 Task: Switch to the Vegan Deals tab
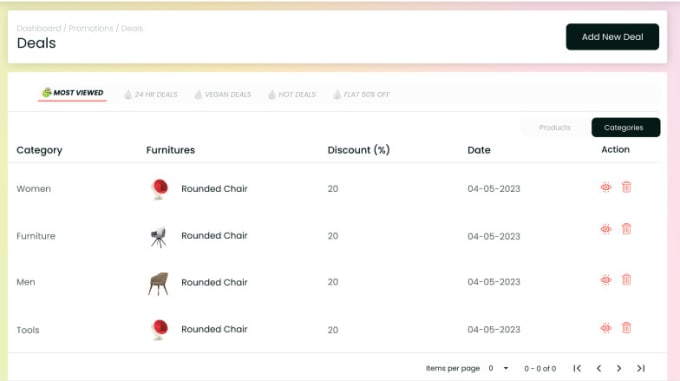click(223, 94)
